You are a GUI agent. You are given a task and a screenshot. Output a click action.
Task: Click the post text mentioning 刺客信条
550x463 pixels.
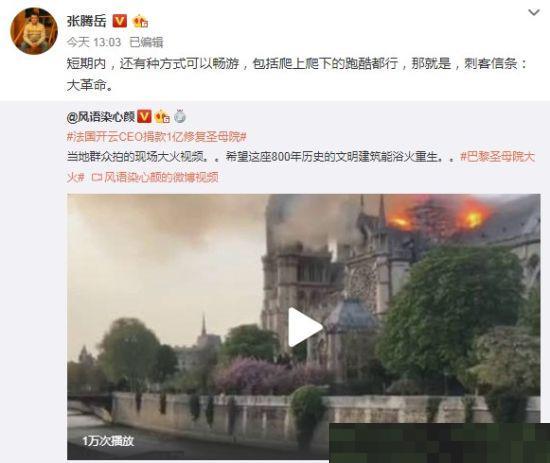[297, 74]
